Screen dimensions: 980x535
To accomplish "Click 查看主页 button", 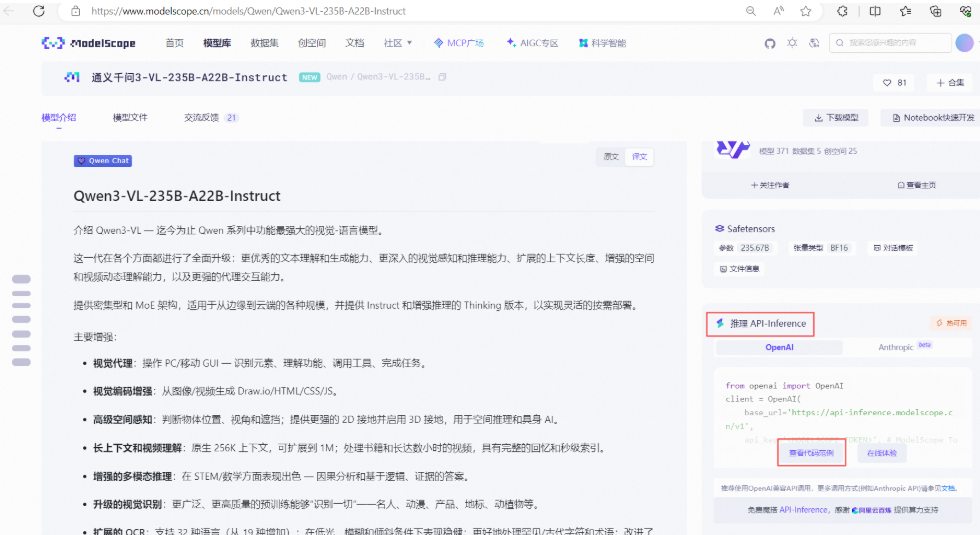I will 916,185.
